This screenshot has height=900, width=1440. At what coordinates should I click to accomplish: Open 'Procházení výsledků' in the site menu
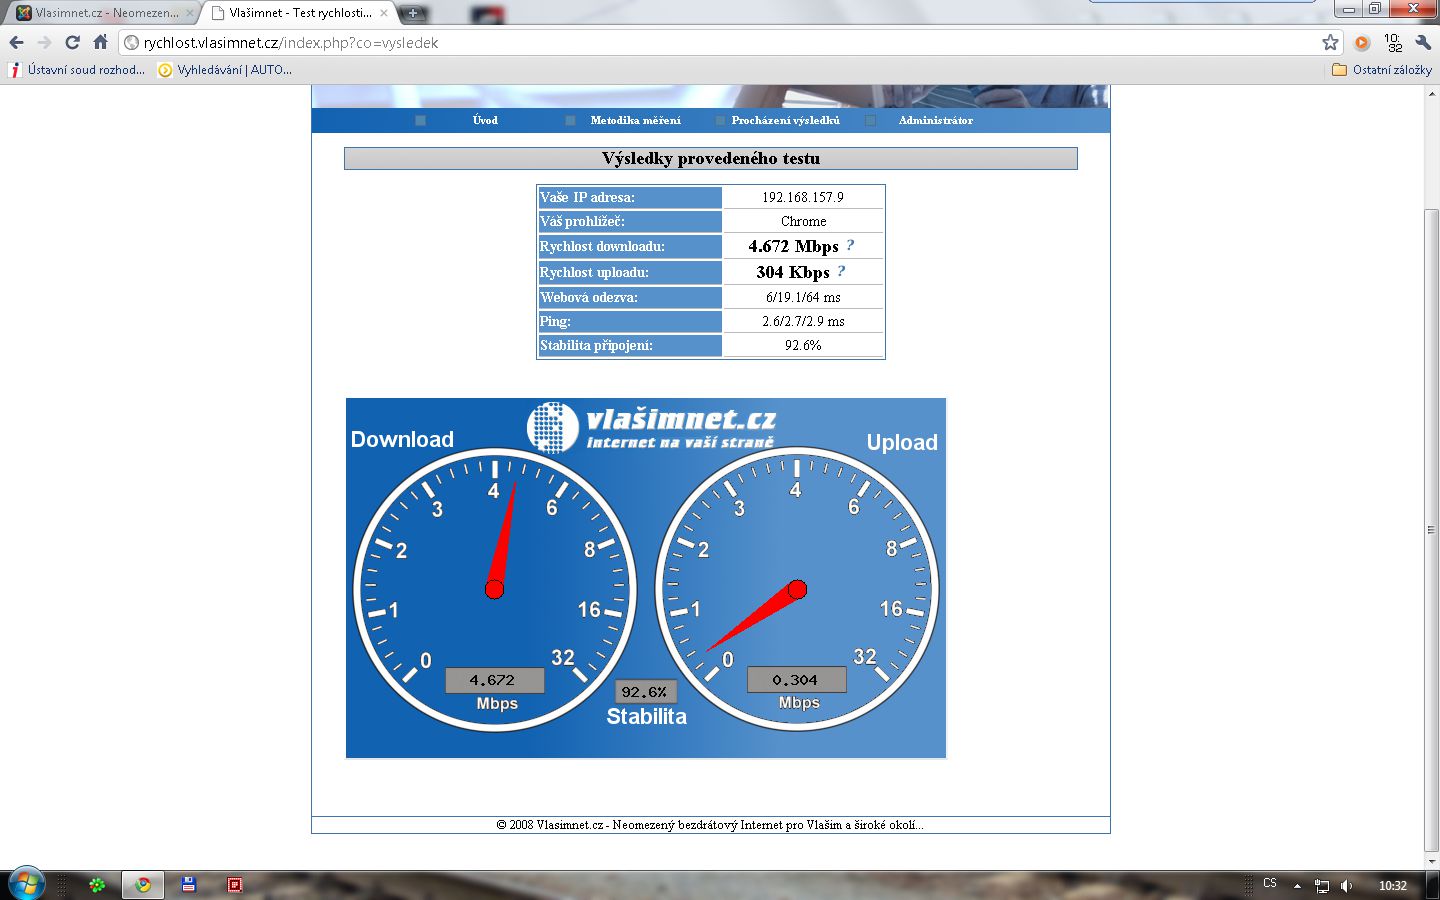pyautogui.click(x=785, y=120)
